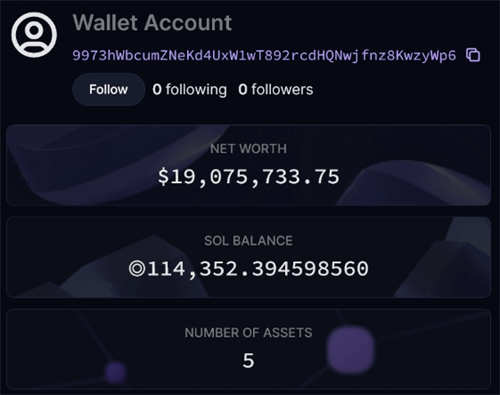The image size is (500, 395).
Task: Follow this wallet account
Action: click(x=109, y=89)
